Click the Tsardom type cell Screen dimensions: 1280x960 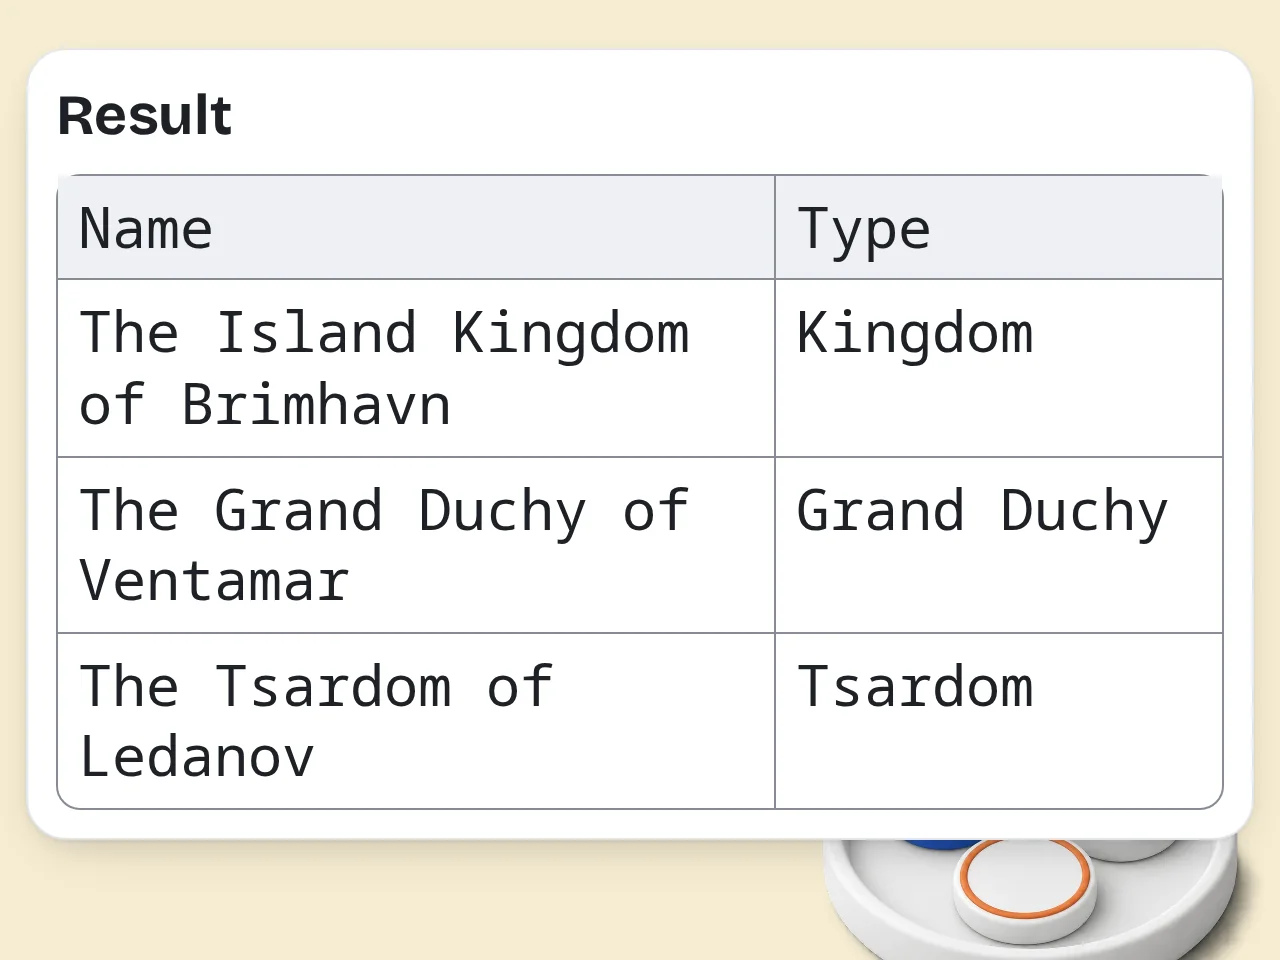(x=999, y=721)
